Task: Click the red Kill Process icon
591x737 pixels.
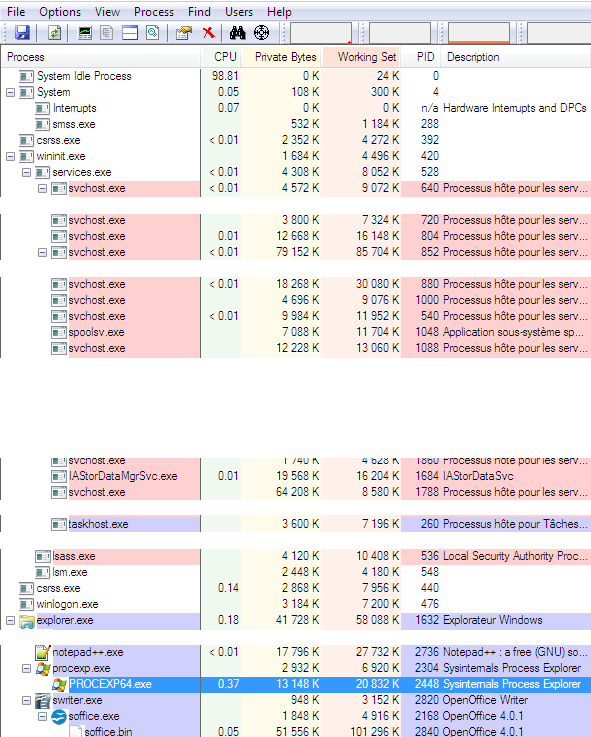Action: coord(208,33)
